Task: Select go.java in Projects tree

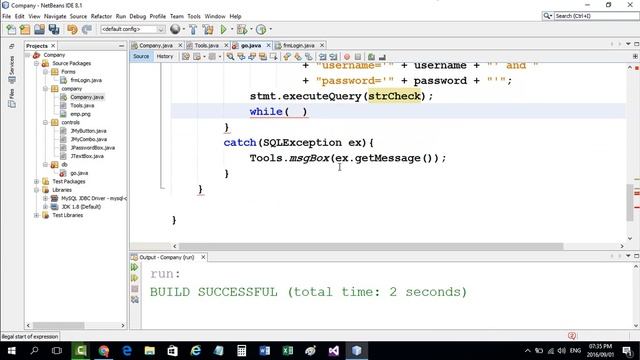Action: (x=79, y=173)
